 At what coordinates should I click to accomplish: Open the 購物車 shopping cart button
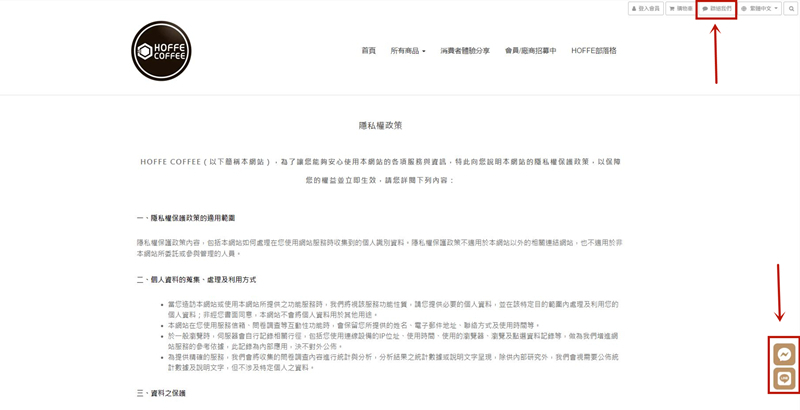(681, 9)
